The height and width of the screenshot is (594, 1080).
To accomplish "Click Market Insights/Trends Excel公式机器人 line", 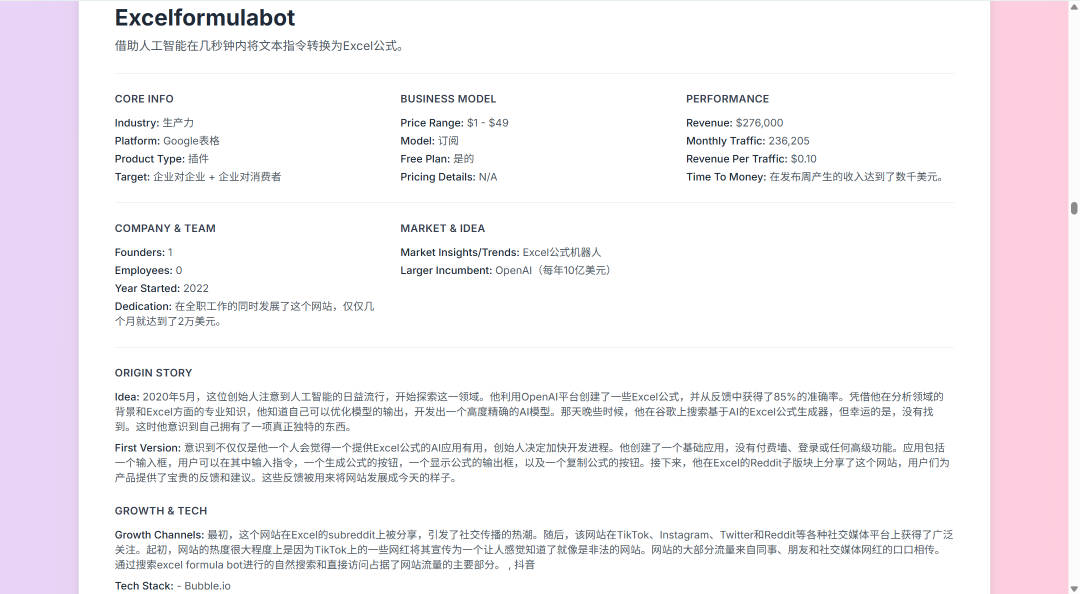I will click(500, 252).
